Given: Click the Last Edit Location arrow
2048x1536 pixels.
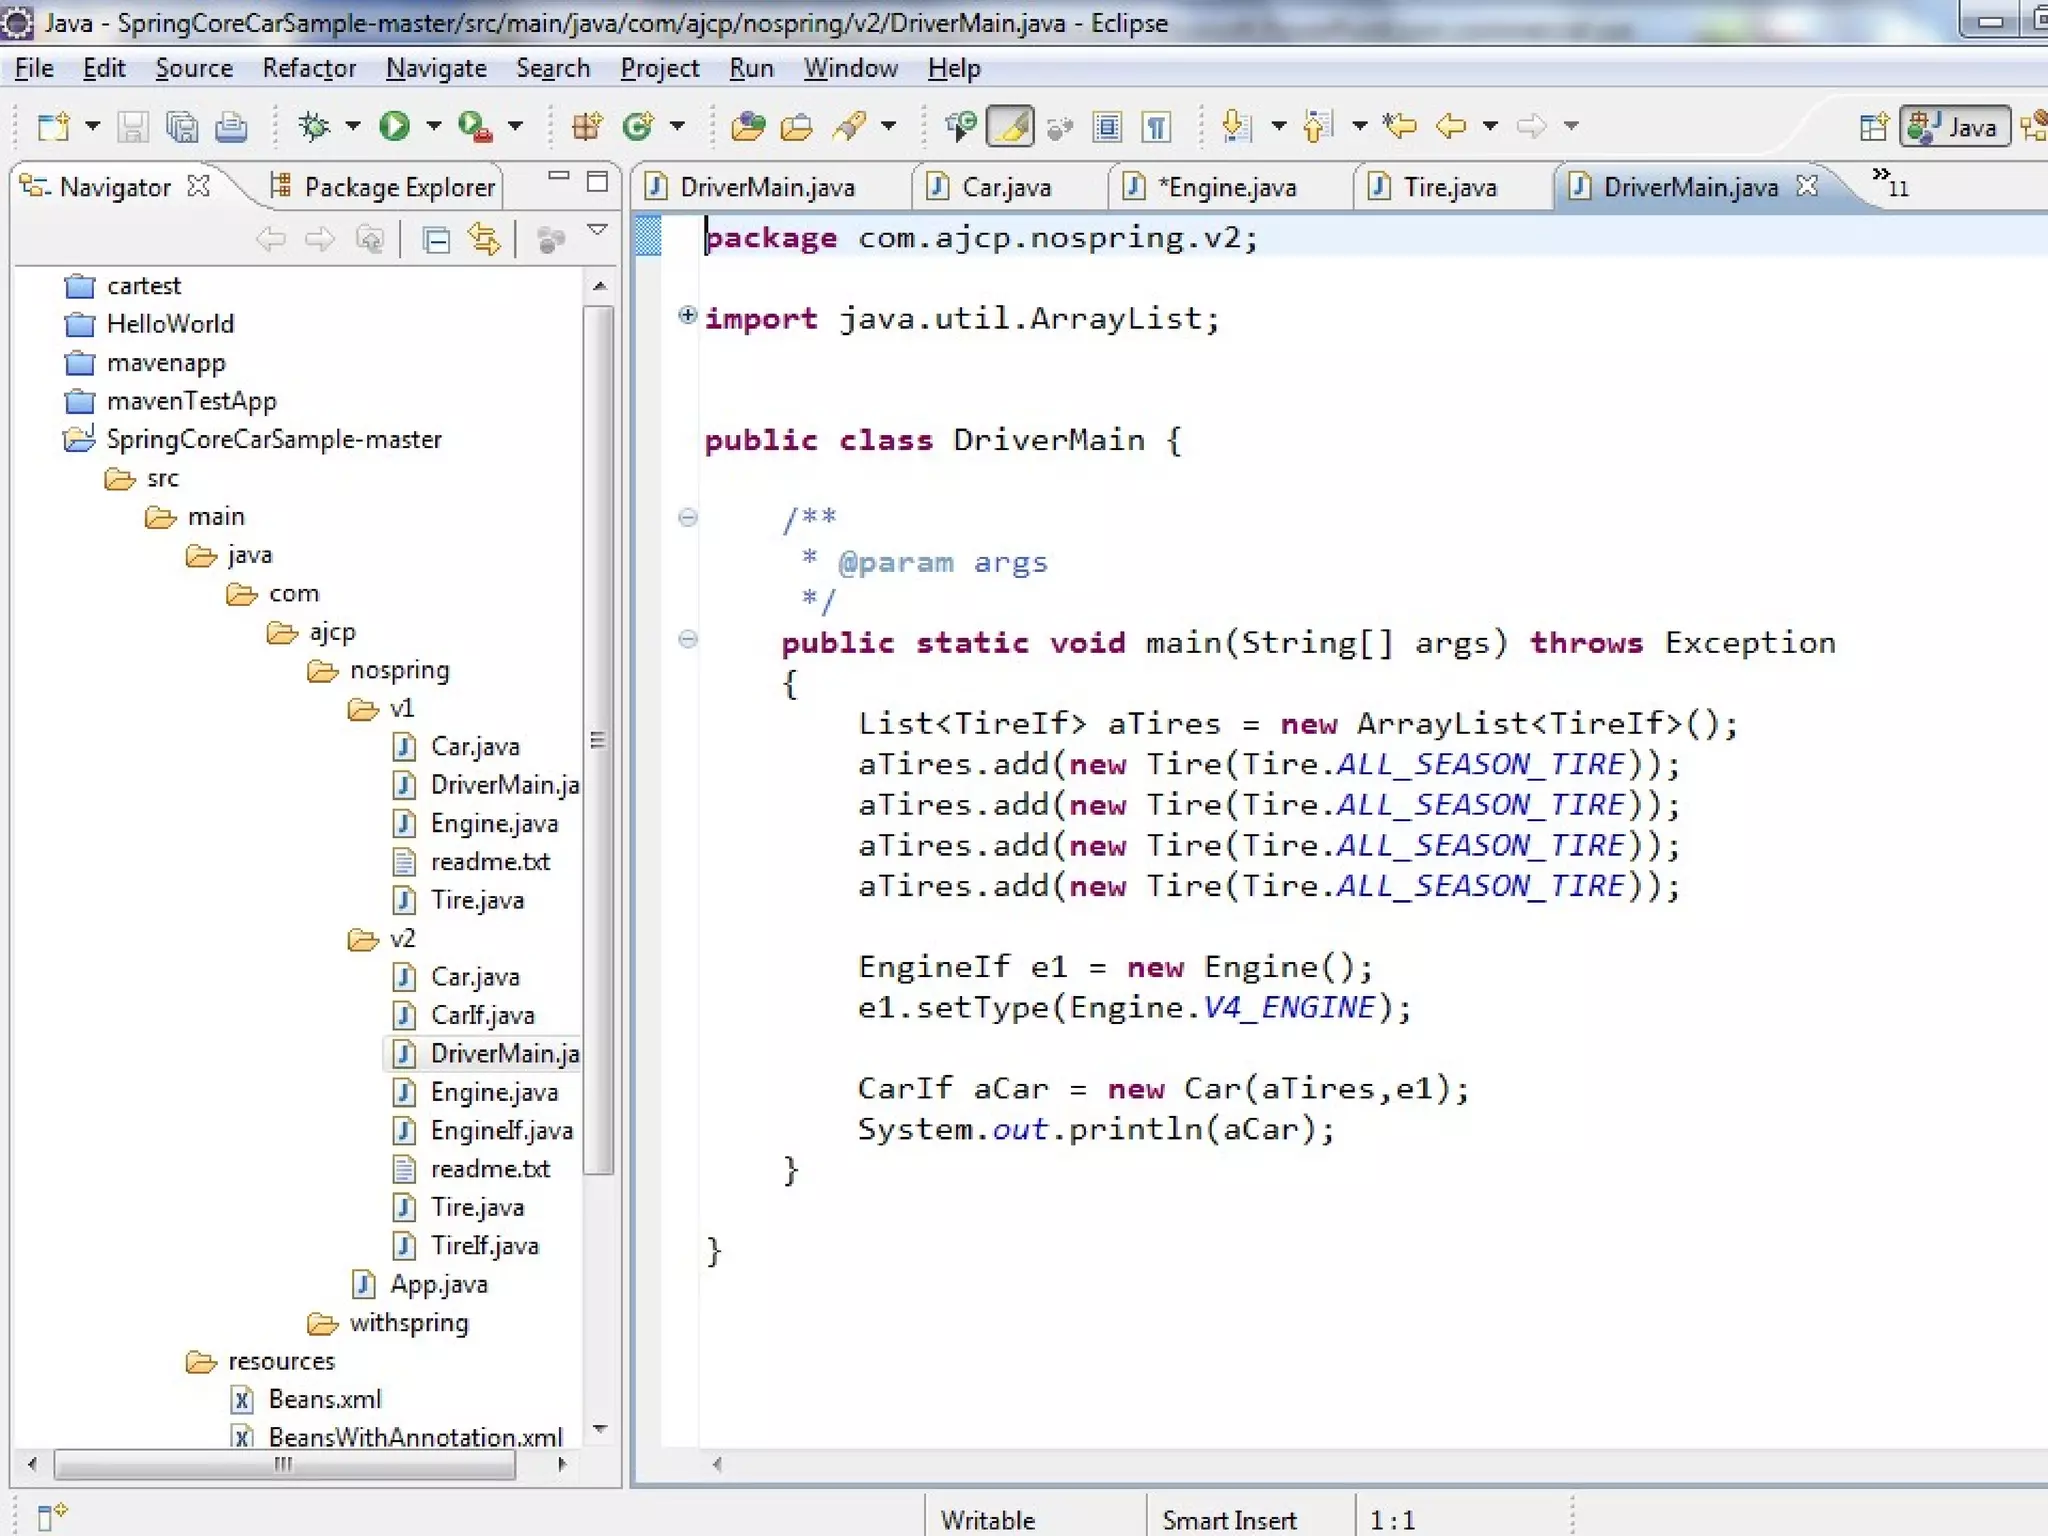Looking at the screenshot, I should (x=1399, y=126).
